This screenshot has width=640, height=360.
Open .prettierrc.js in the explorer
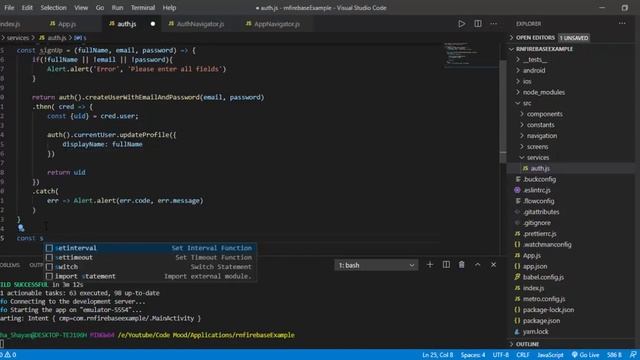point(540,234)
